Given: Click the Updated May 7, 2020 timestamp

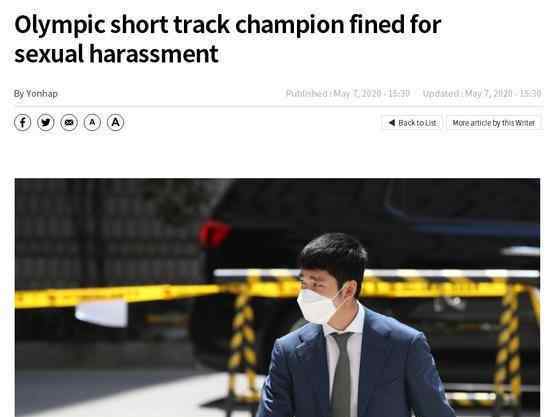Looking at the screenshot, I should tap(482, 93).
